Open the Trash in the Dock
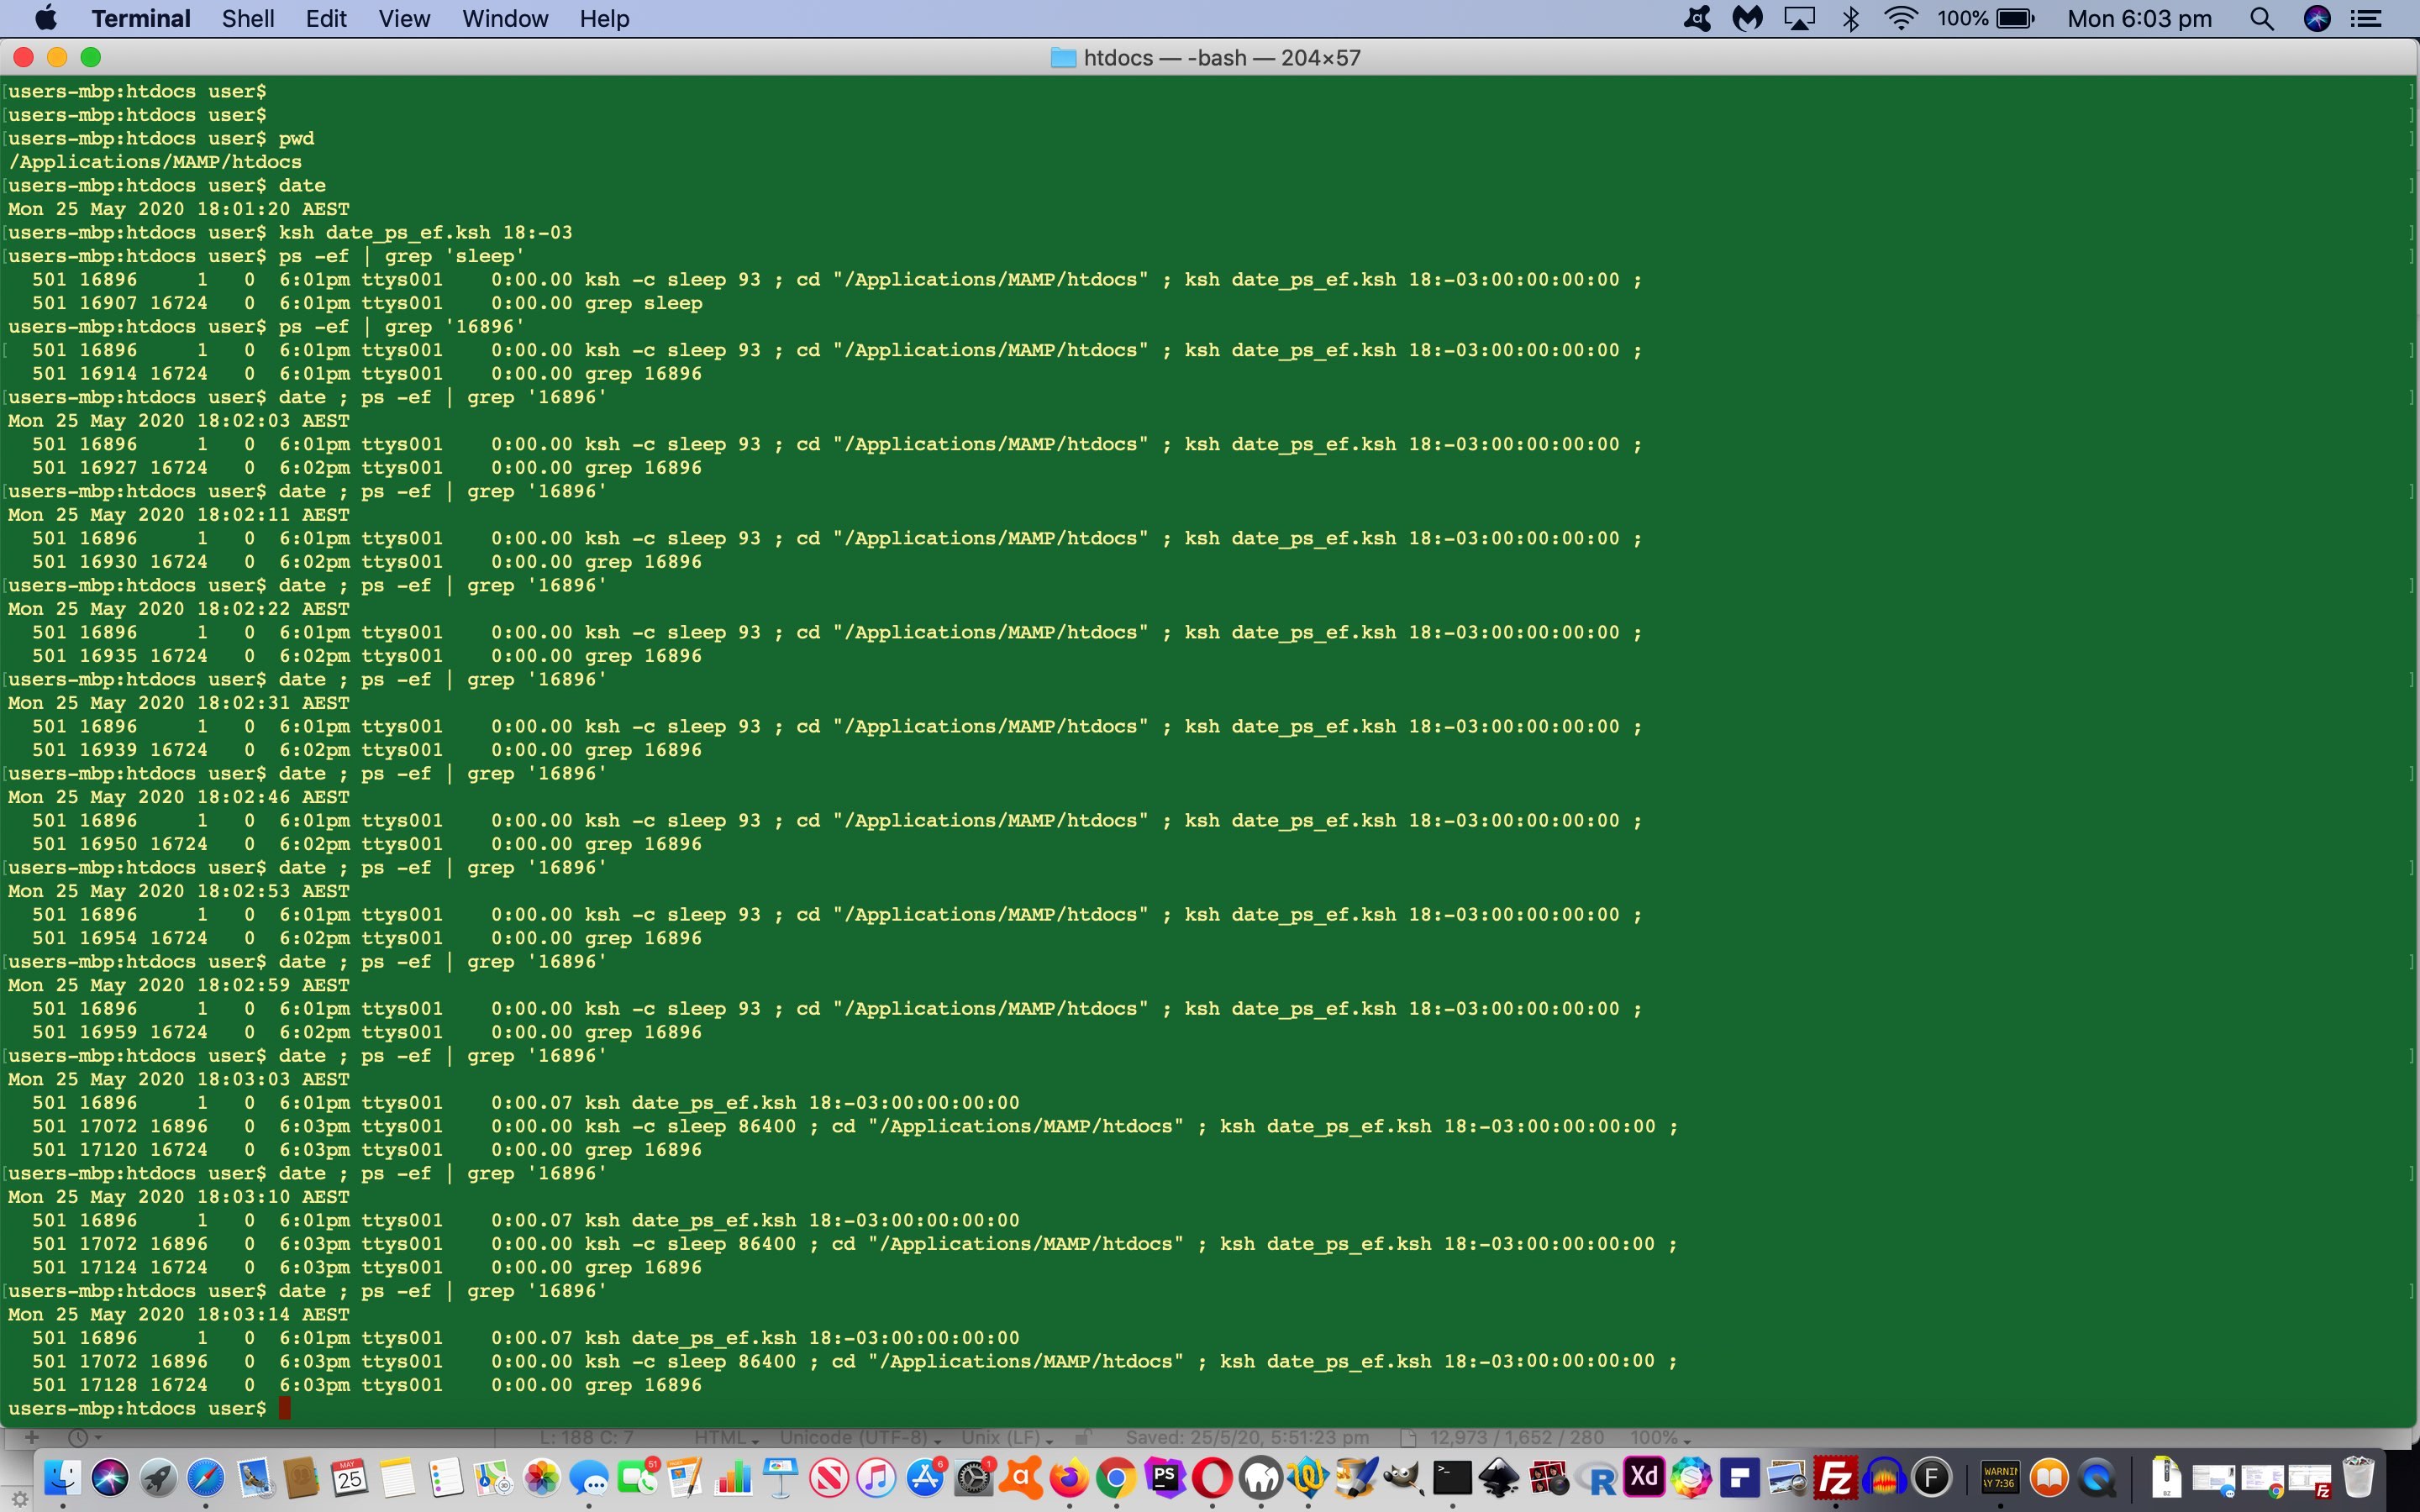The width and height of the screenshot is (2420, 1512). point(2358,1477)
